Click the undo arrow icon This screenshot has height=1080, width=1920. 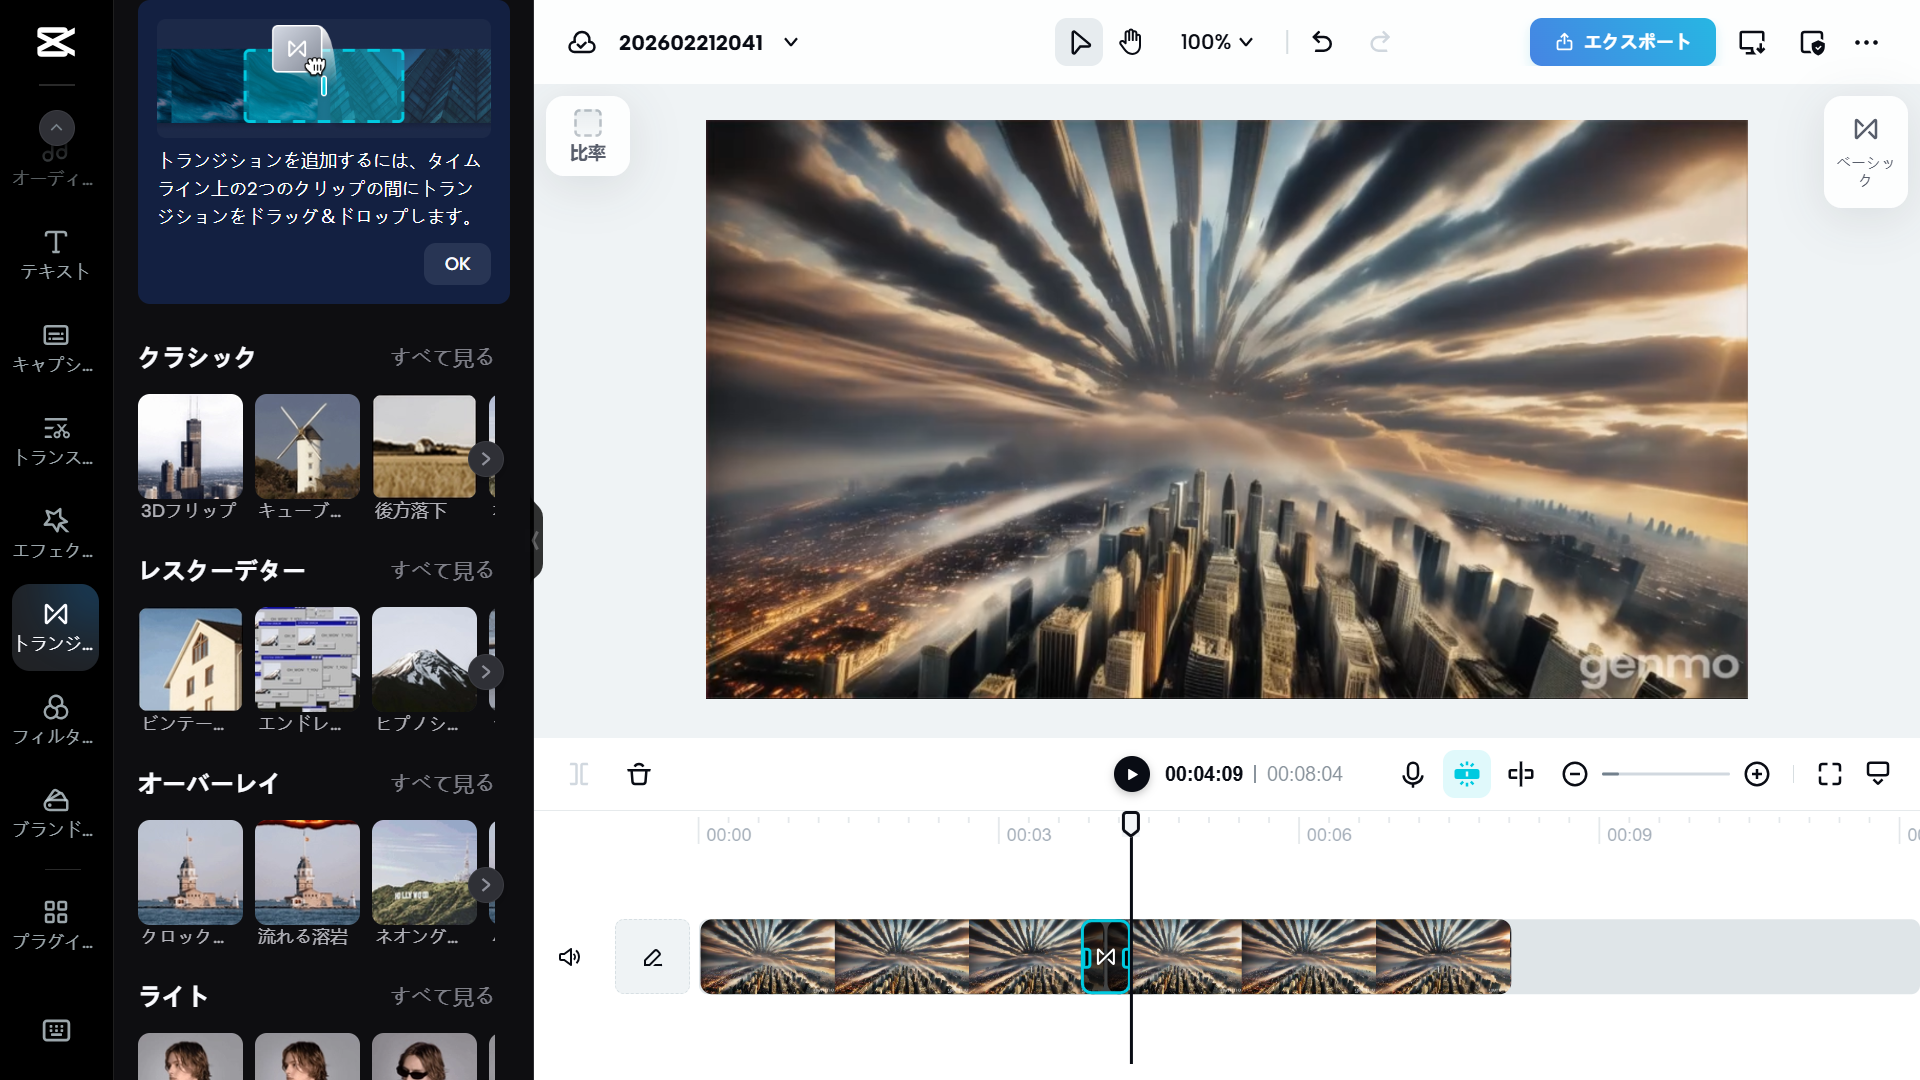1322,42
